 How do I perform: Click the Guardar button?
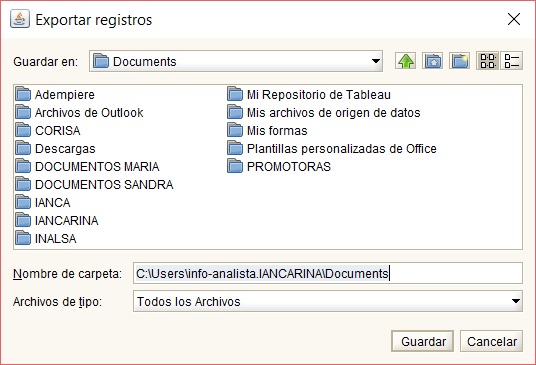423,341
